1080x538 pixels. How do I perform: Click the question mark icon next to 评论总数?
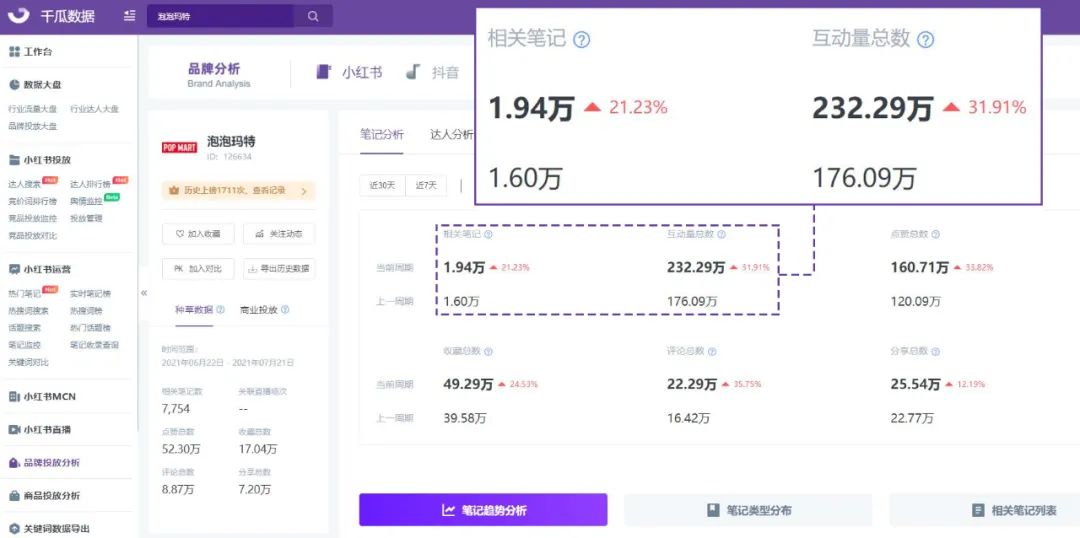click(712, 352)
